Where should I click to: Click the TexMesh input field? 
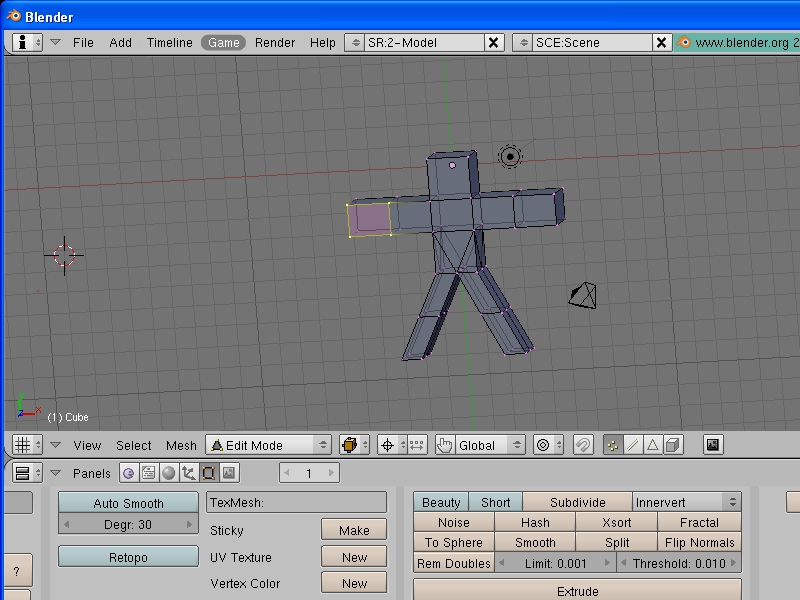coord(296,502)
